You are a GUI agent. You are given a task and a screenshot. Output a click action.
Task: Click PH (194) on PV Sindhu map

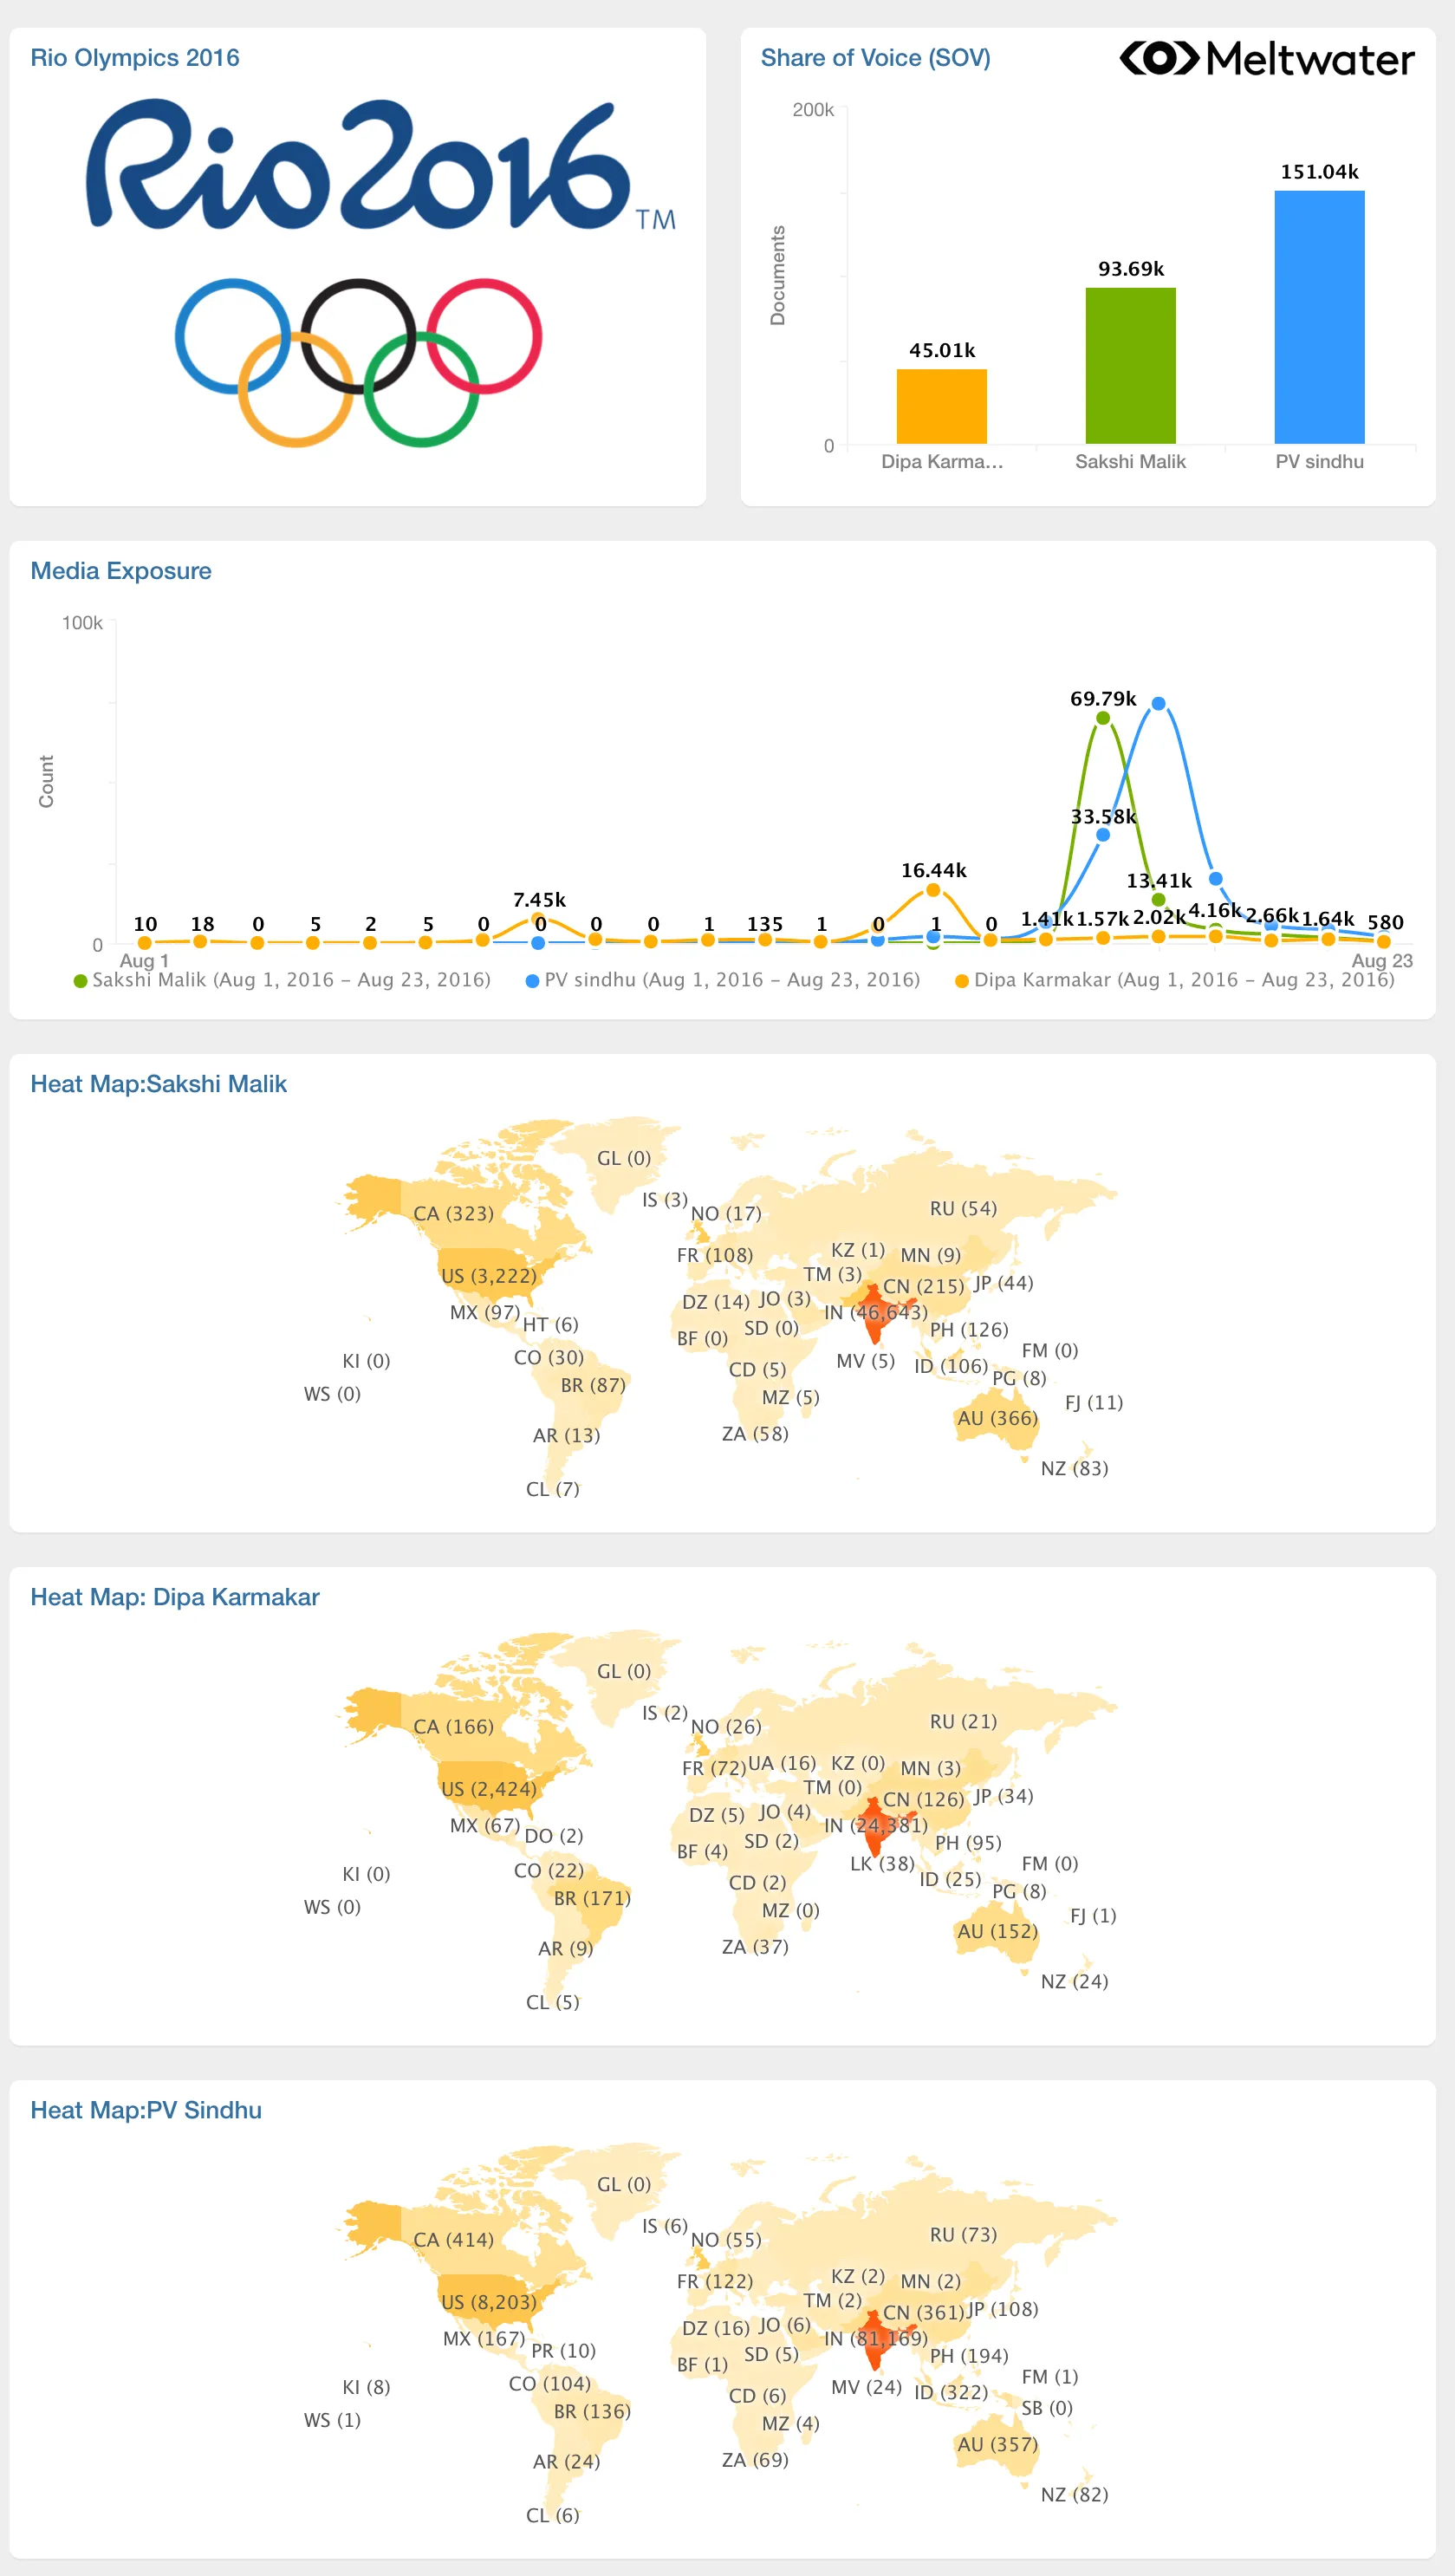(969, 2356)
